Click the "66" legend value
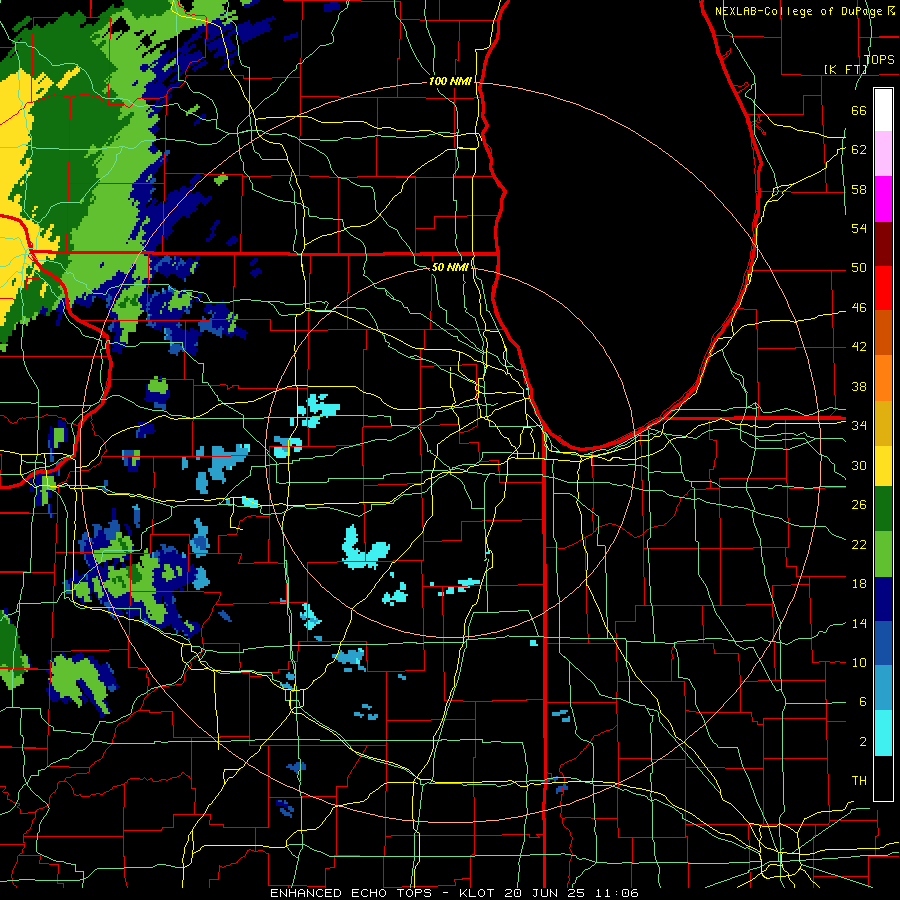The image size is (900, 900). [x=859, y=110]
